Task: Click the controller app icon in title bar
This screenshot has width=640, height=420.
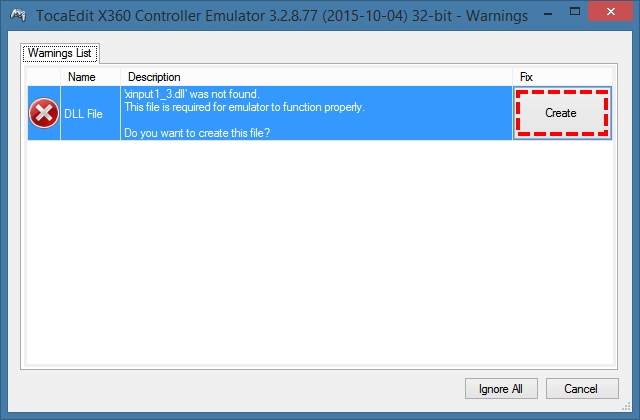Action: 18,16
